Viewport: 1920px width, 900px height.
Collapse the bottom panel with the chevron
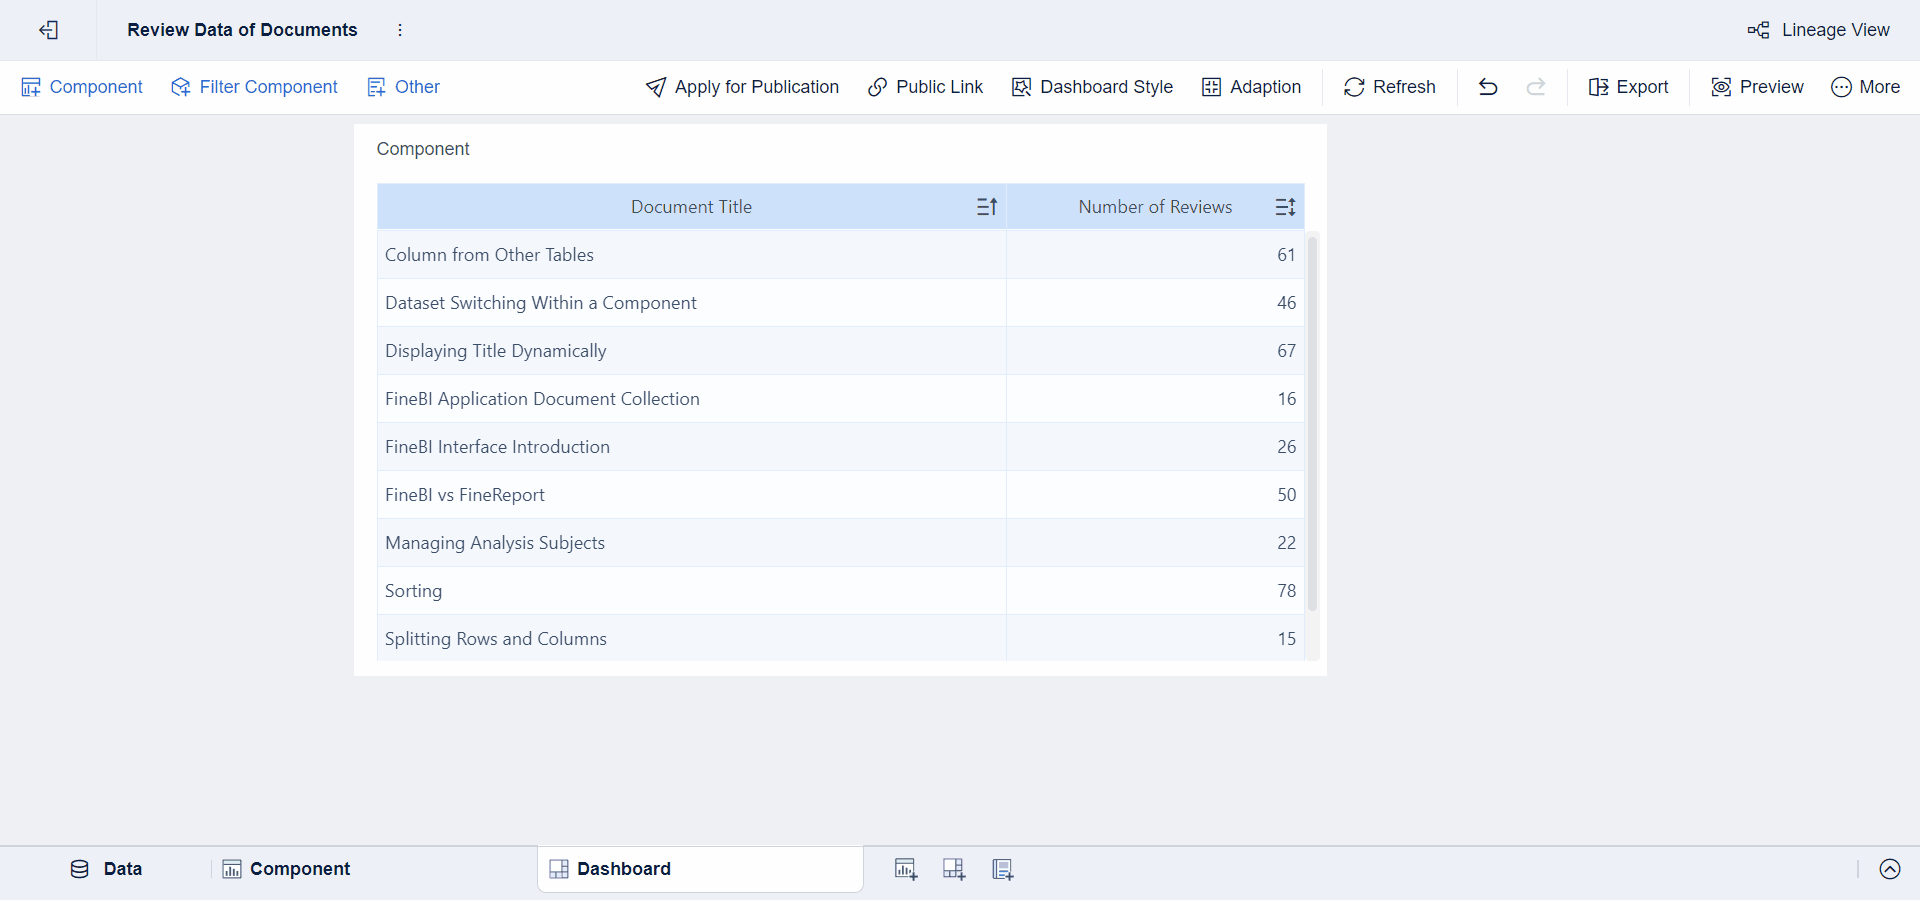(1890, 869)
